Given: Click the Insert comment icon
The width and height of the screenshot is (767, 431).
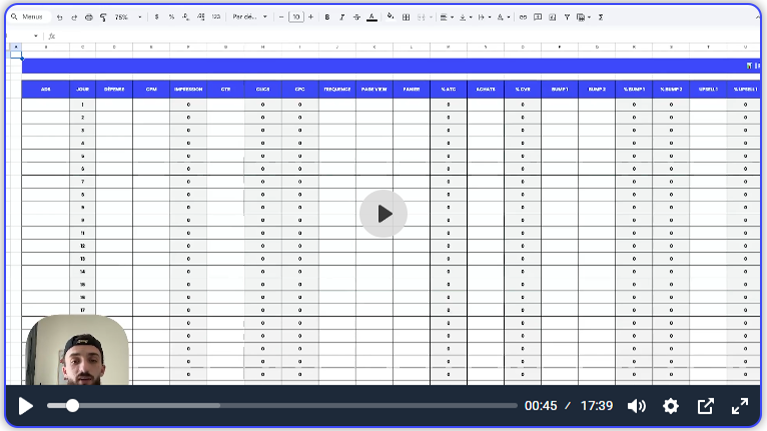Looking at the screenshot, I should pos(538,17).
